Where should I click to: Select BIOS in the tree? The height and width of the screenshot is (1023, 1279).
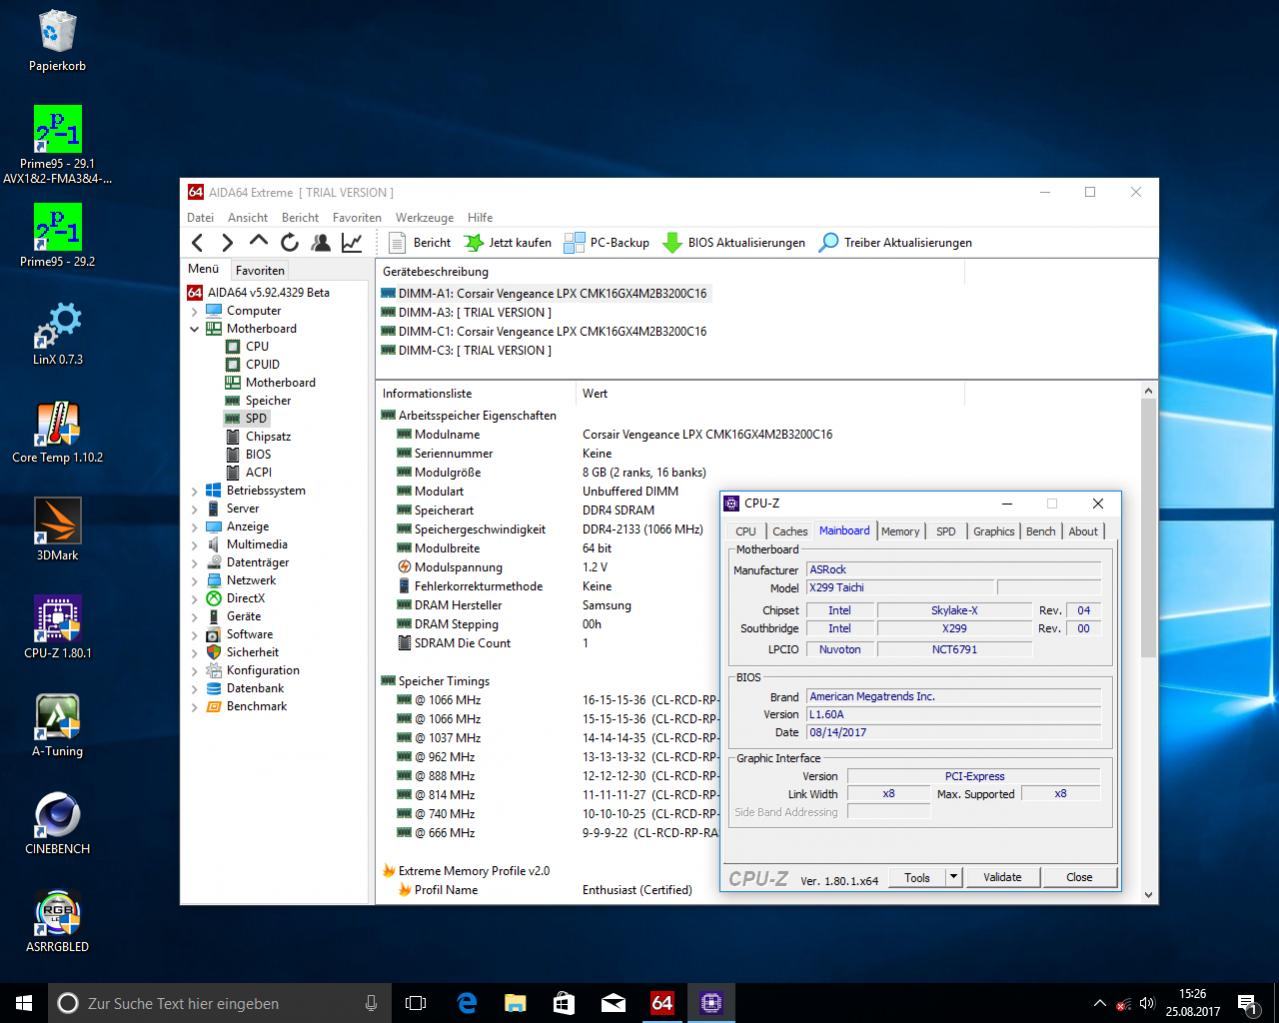coord(248,454)
